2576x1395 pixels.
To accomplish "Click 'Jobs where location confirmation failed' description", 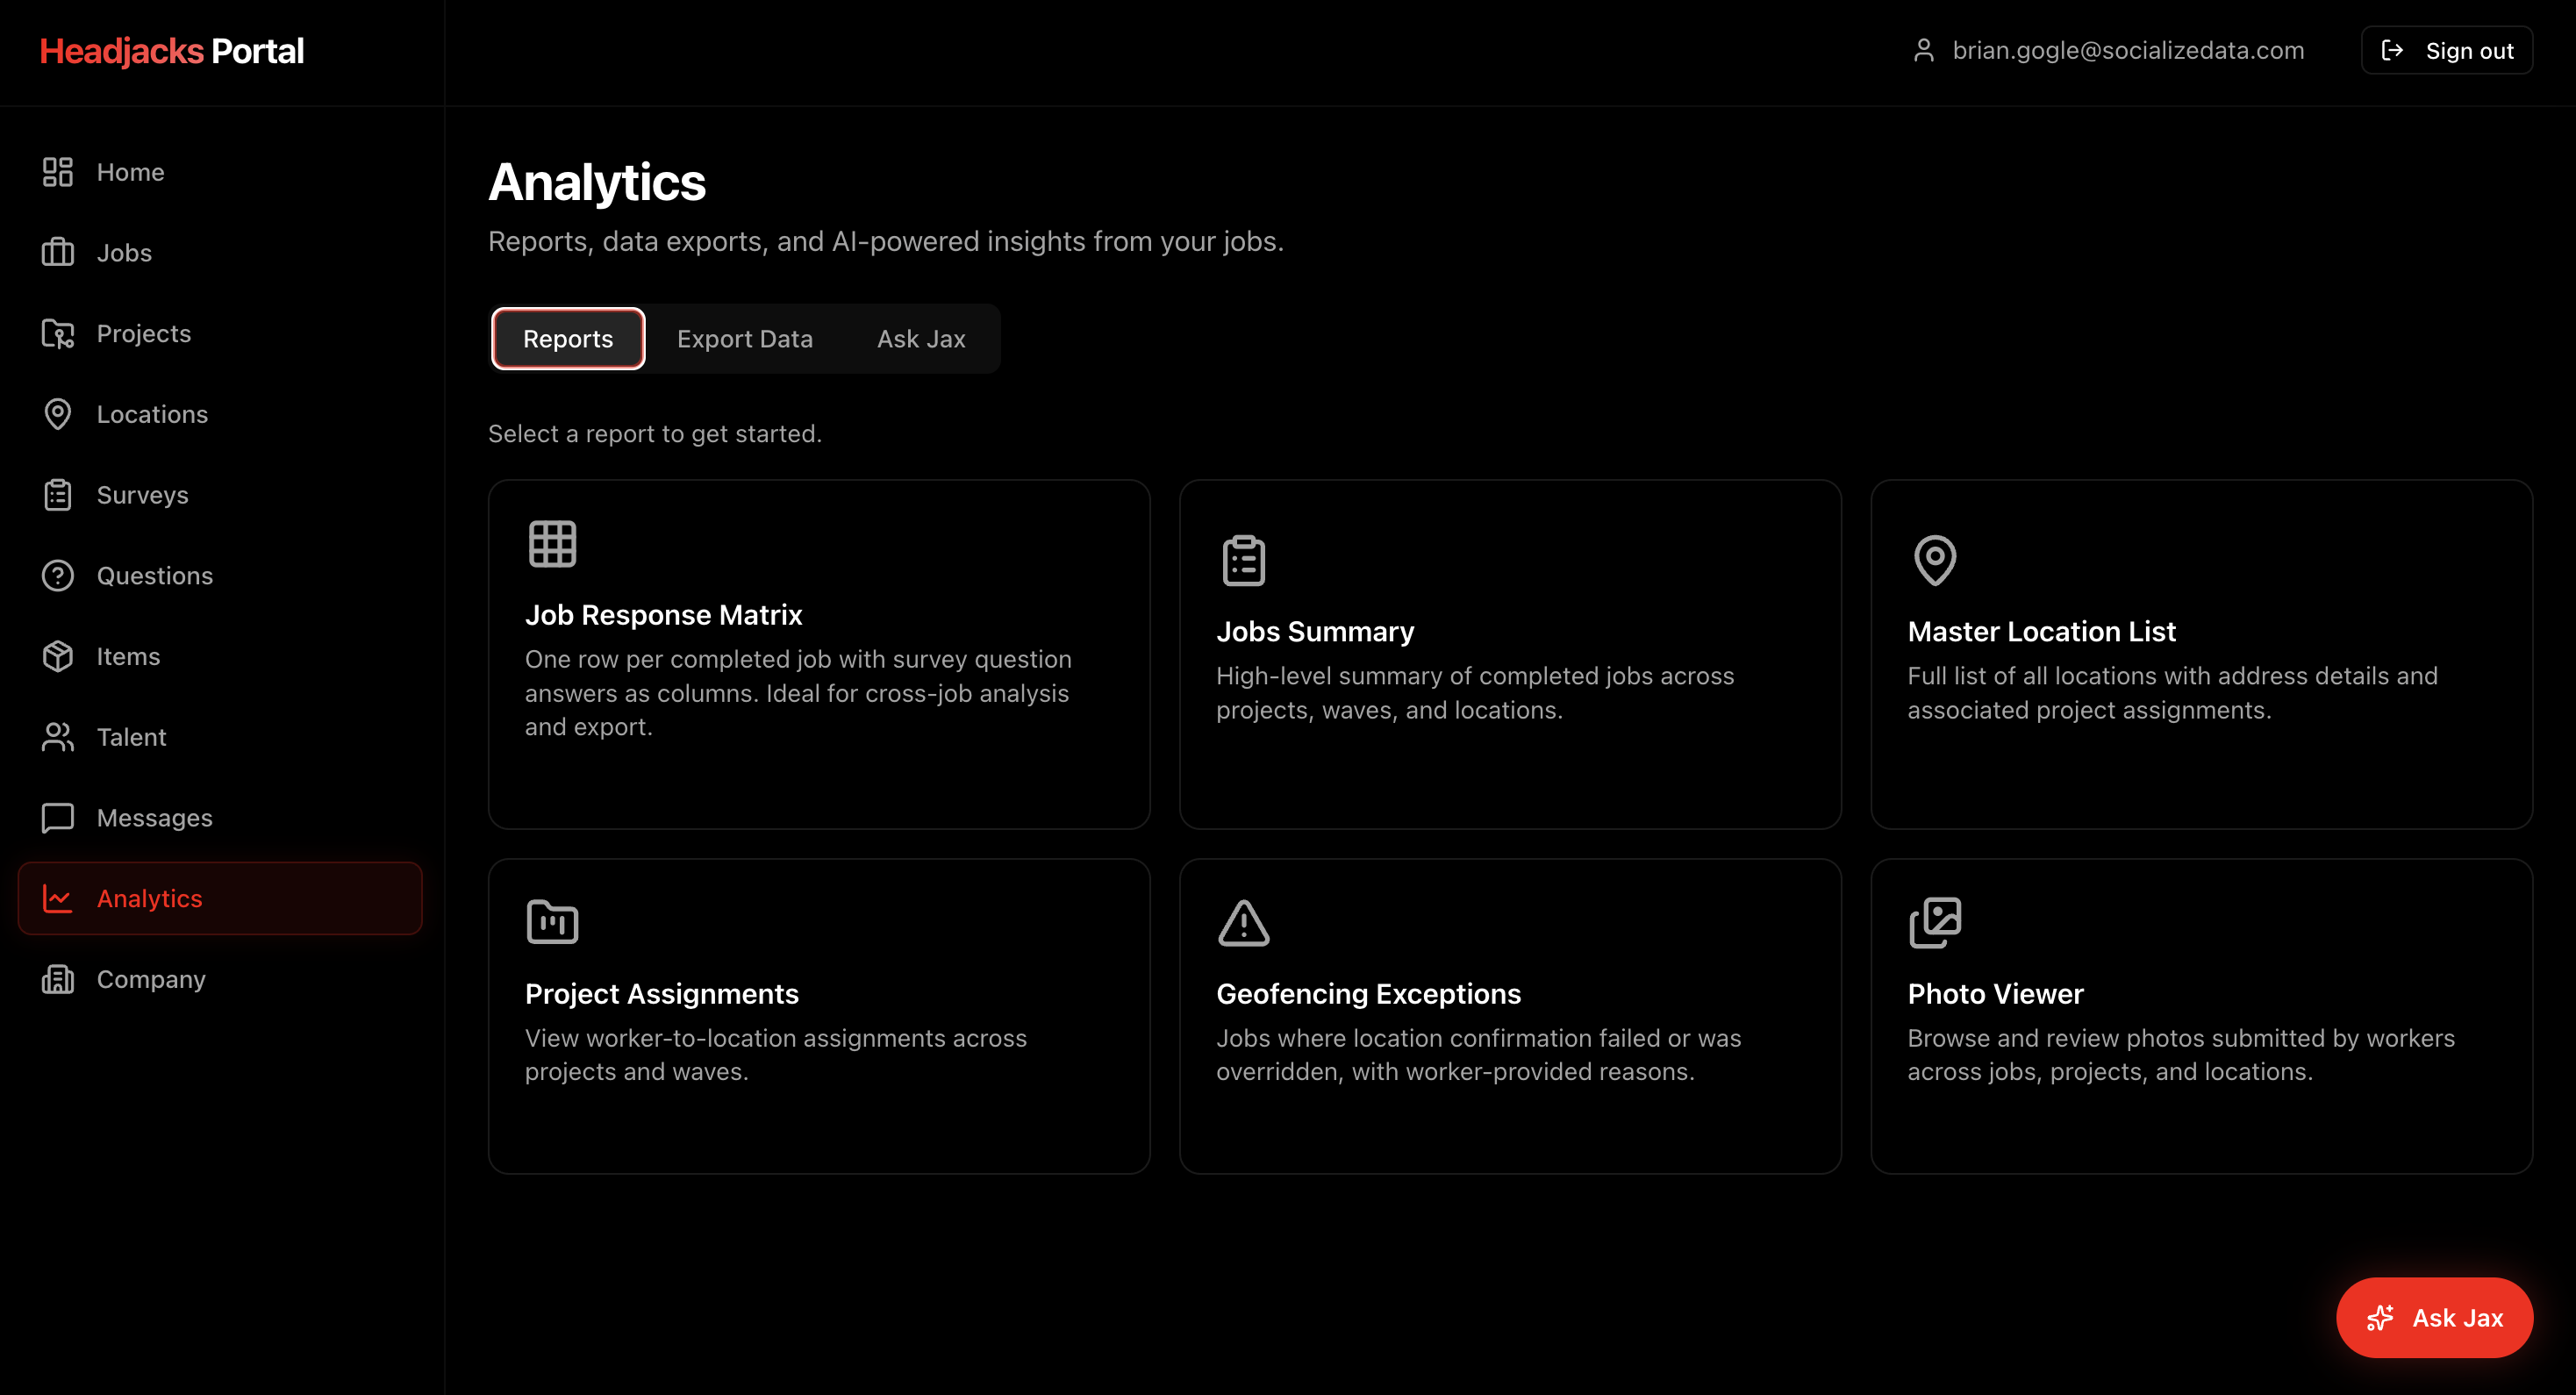I will 1478,1055.
